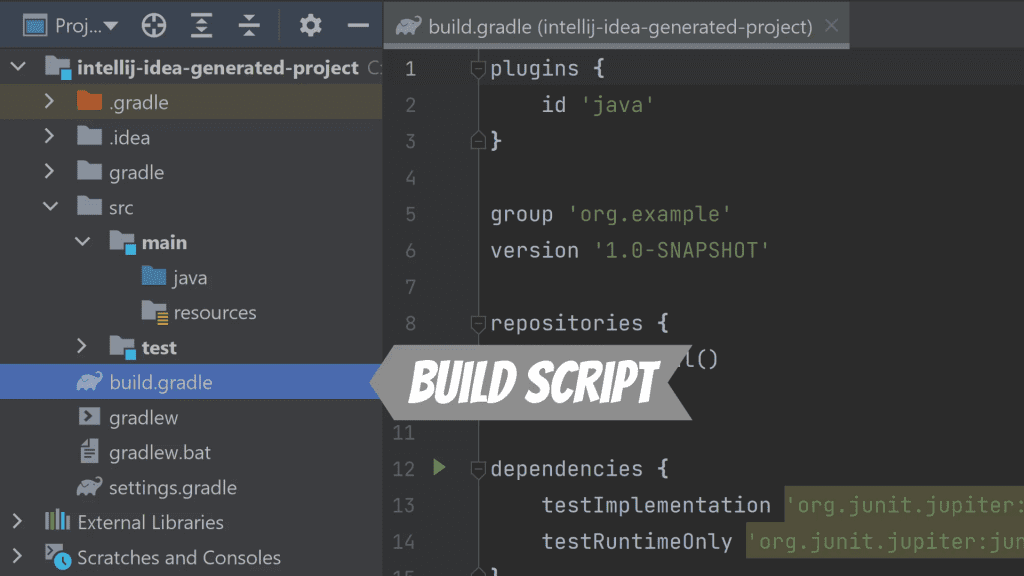This screenshot has width=1024, height=576.
Task: Click line number 6 in the editor gutter
Action: click(410, 250)
